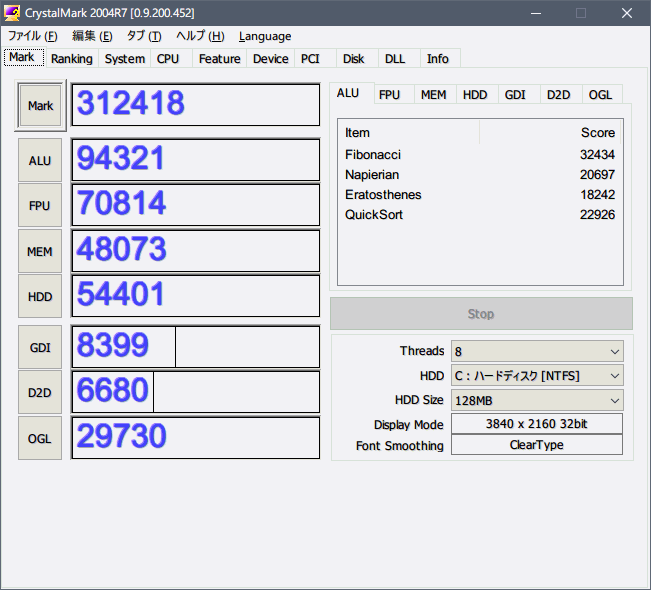Click the Score column header
651x590 pixels.
pos(550,132)
